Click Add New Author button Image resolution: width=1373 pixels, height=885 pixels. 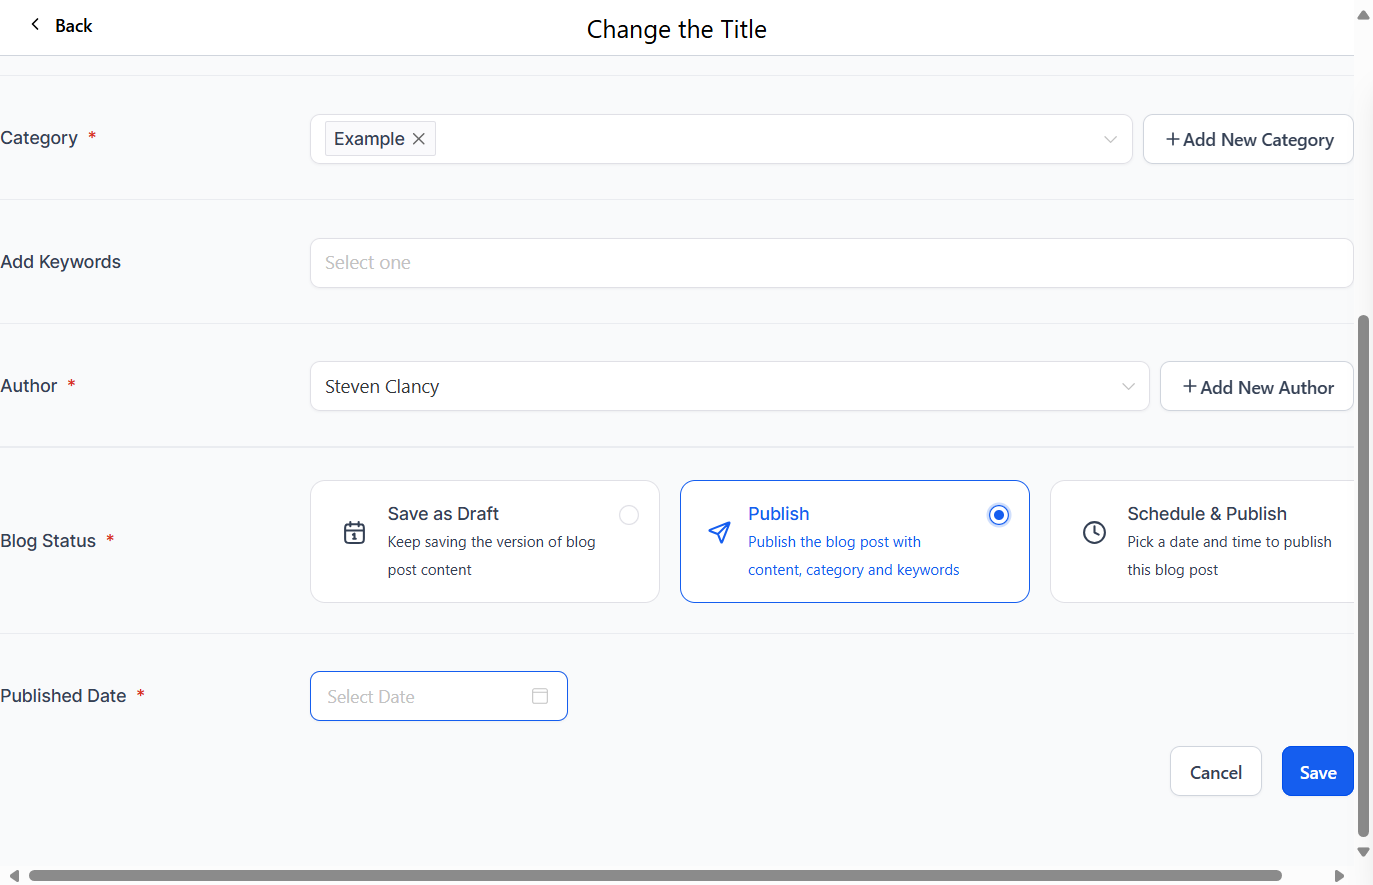point(1257,386)
